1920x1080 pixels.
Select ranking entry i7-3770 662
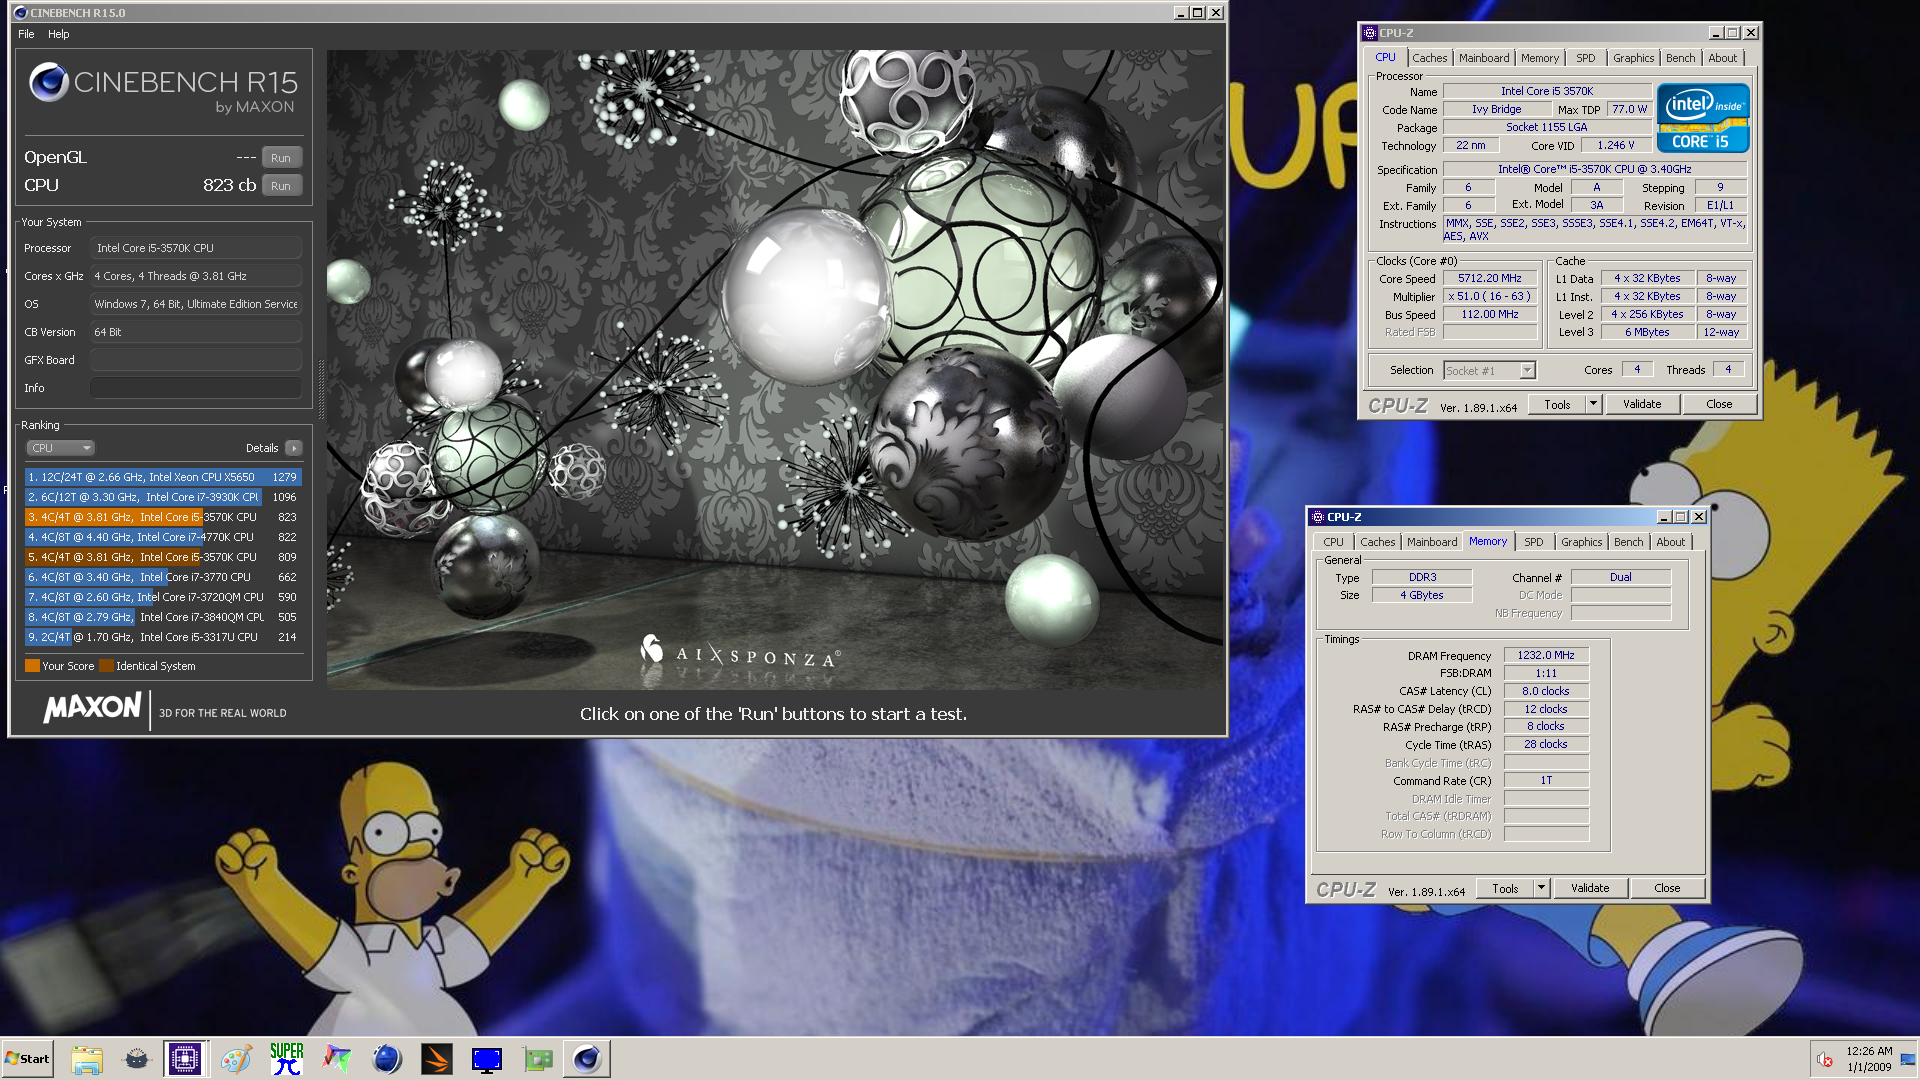163,577
